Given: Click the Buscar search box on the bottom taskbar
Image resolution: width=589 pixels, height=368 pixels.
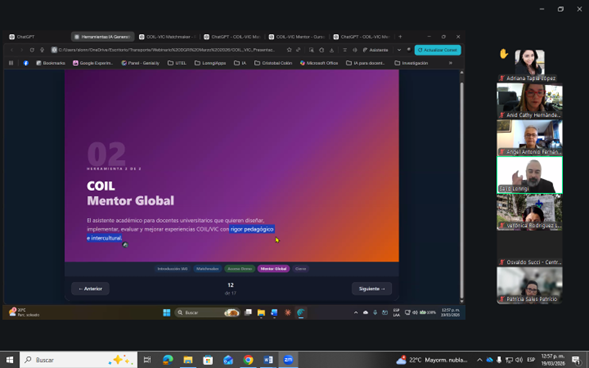Looking at the screenshot, I should point(78,360).
